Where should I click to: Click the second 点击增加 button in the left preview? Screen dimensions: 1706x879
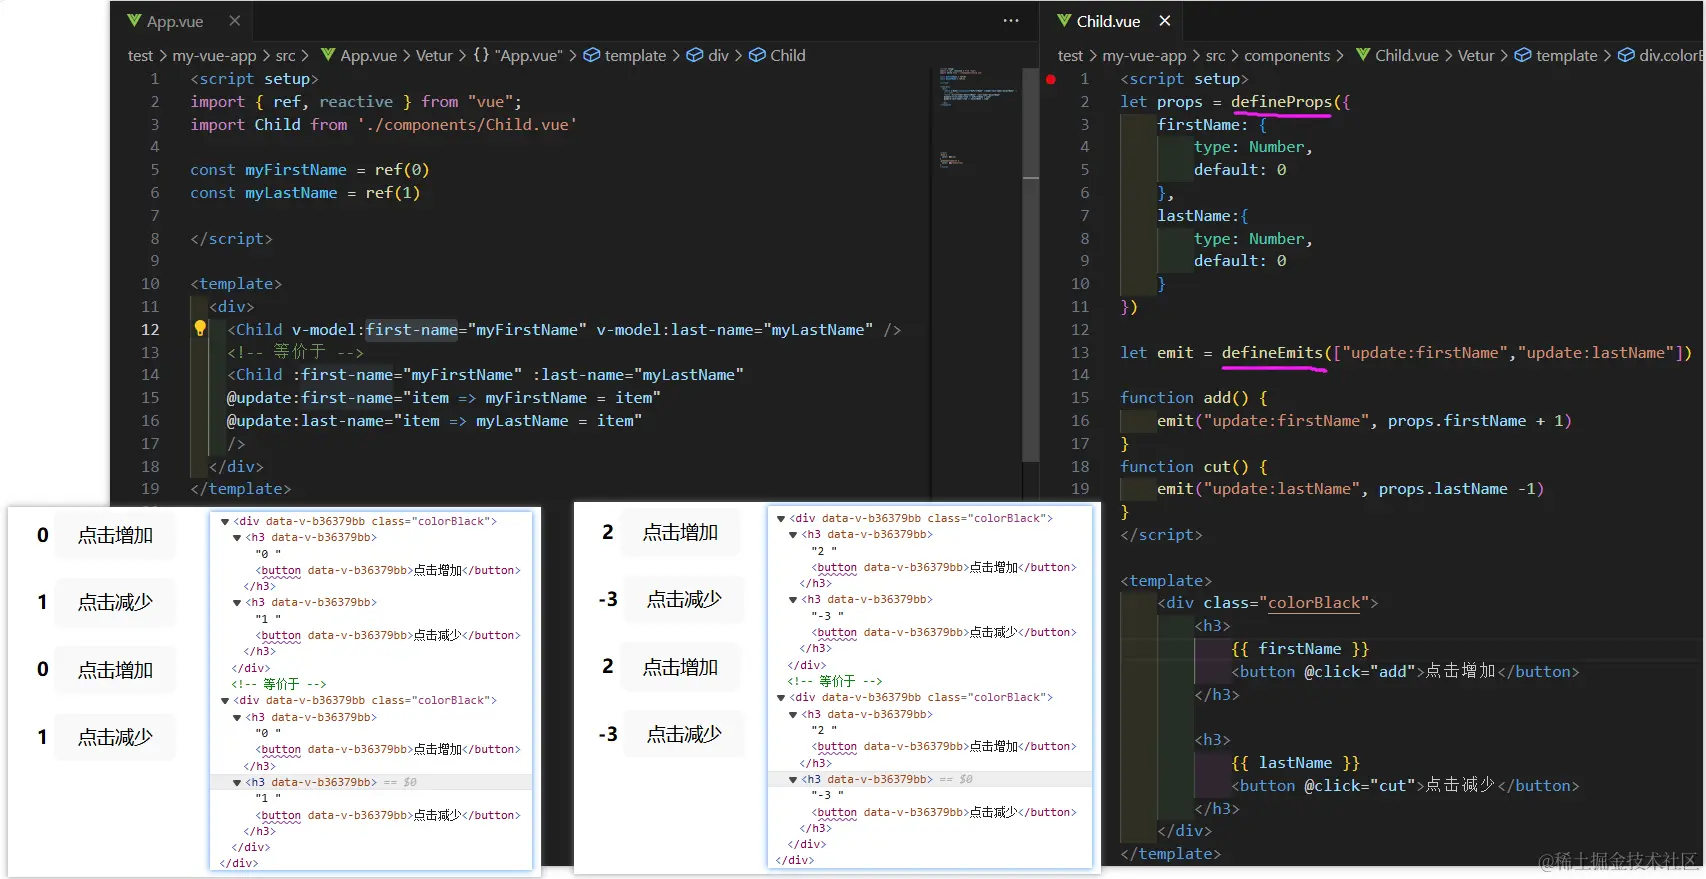pyautogui.click(x=115, y=670)
